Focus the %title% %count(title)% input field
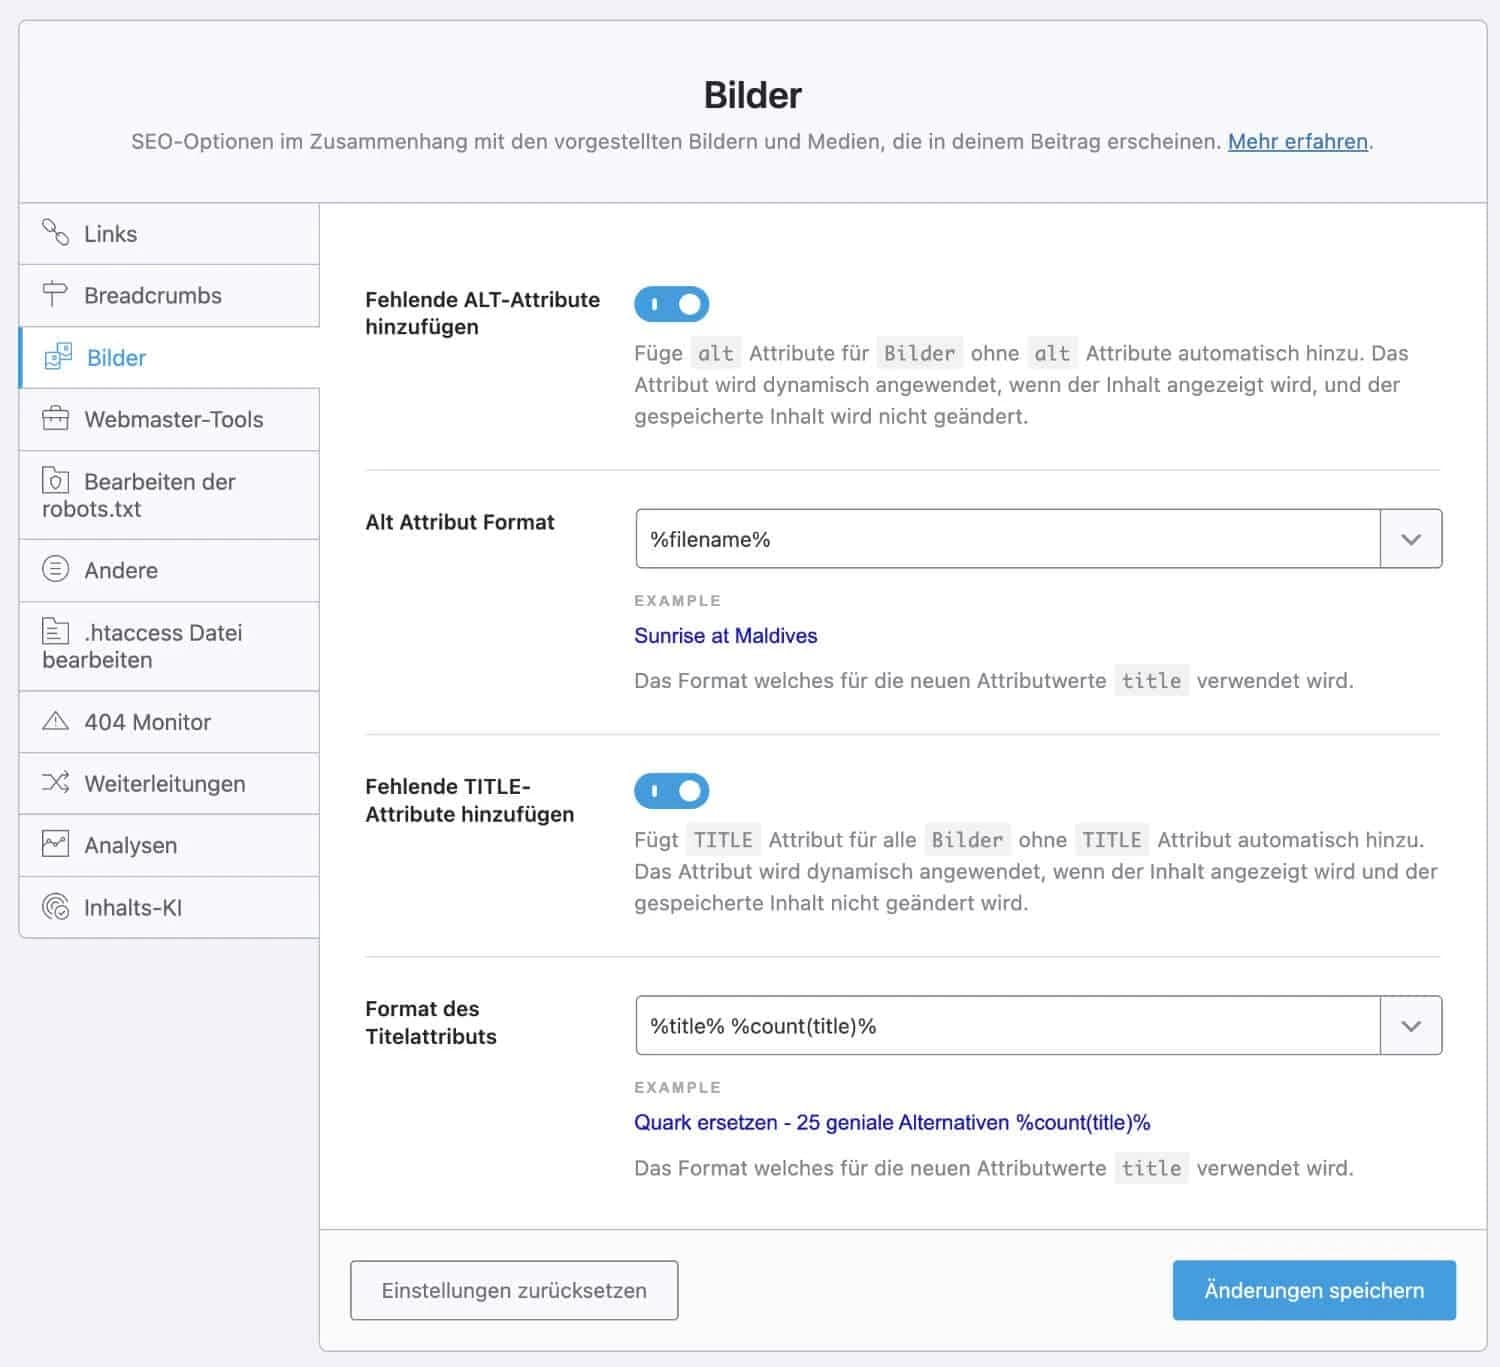 click(x=1007, y=1026)
